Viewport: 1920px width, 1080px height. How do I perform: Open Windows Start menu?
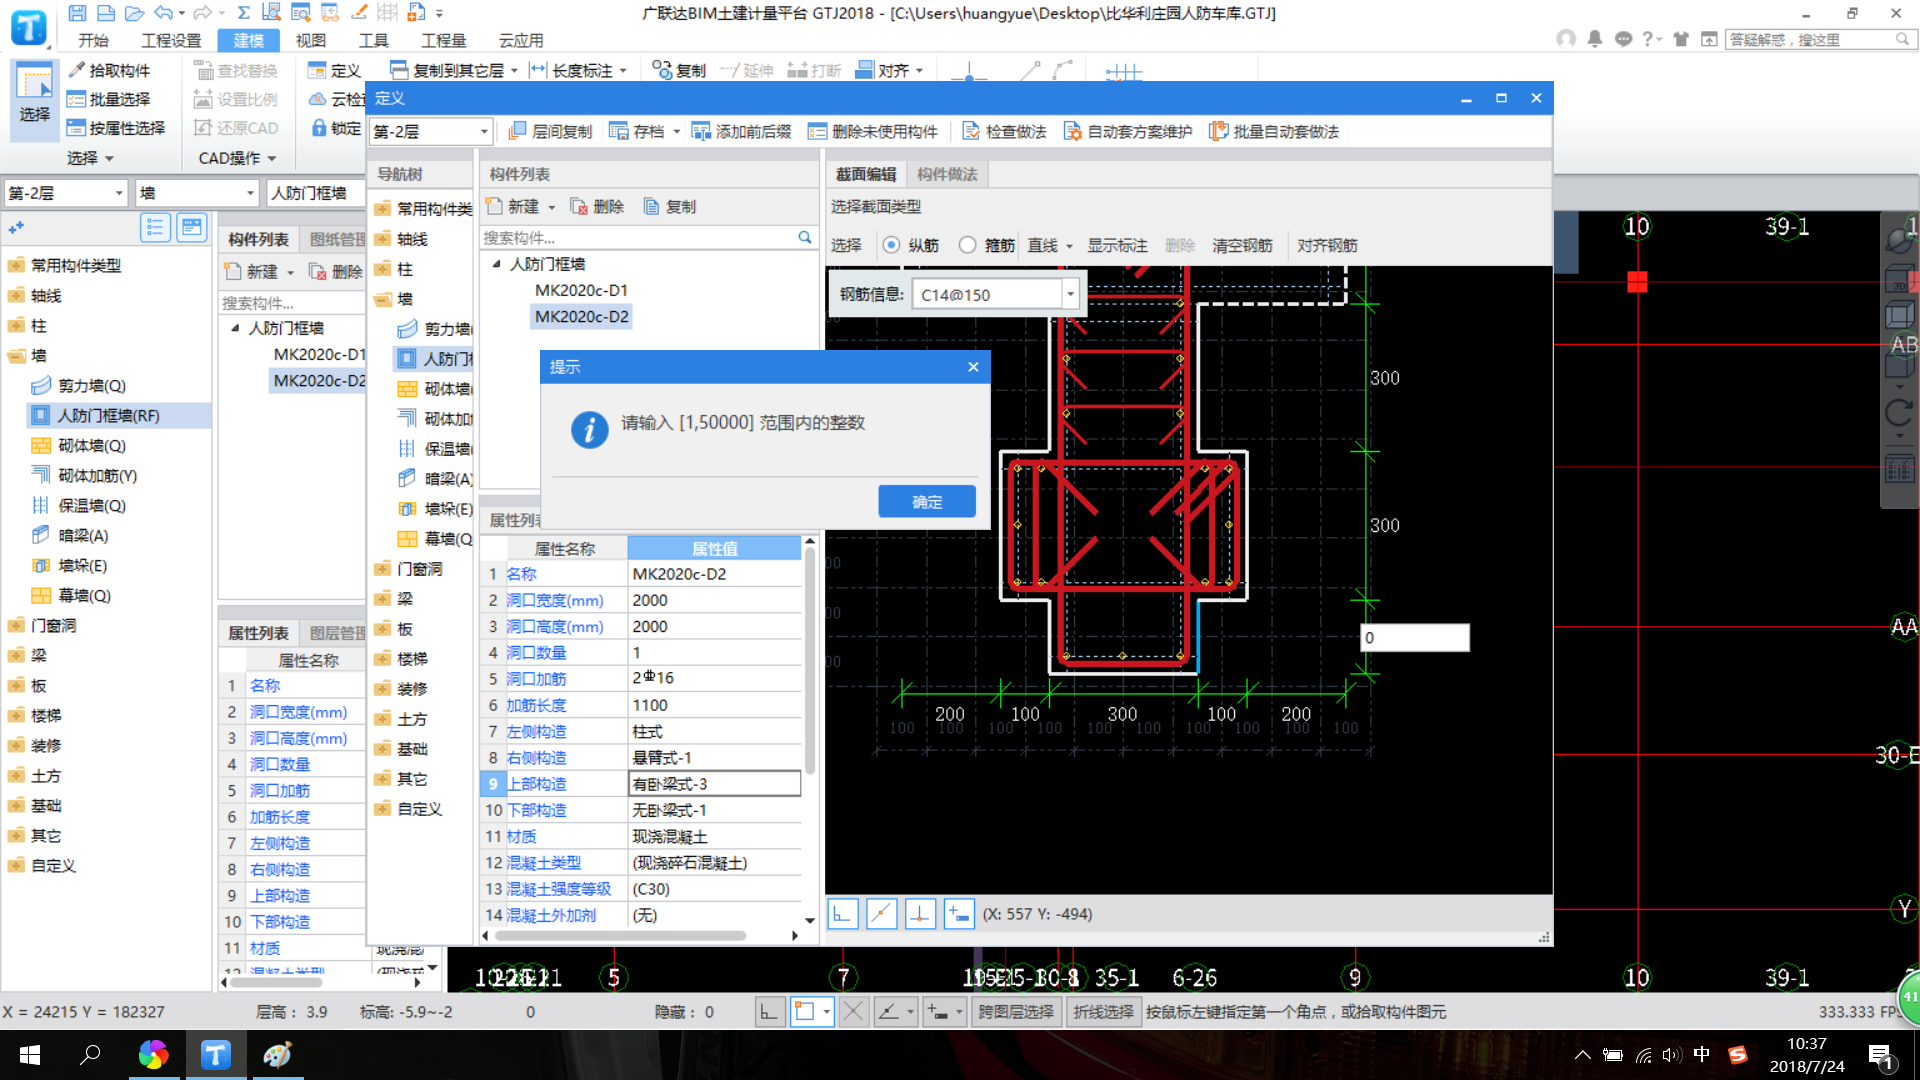30,1055
